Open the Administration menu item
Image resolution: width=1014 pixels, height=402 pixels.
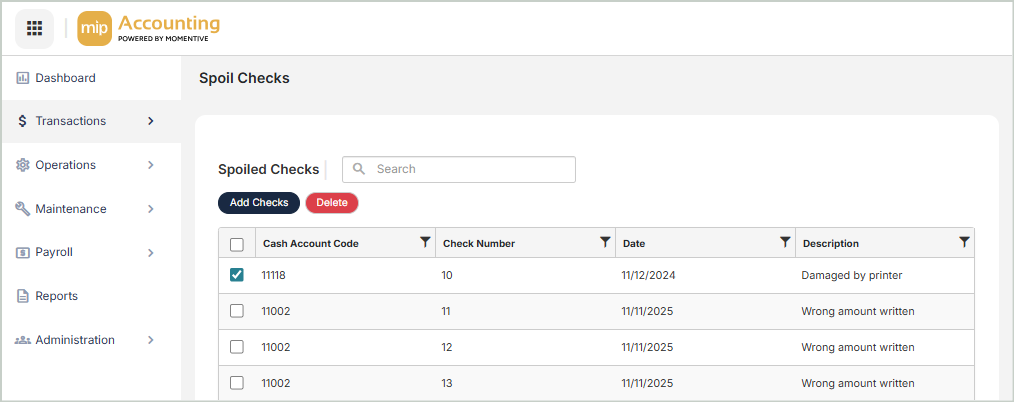point(75,340)
